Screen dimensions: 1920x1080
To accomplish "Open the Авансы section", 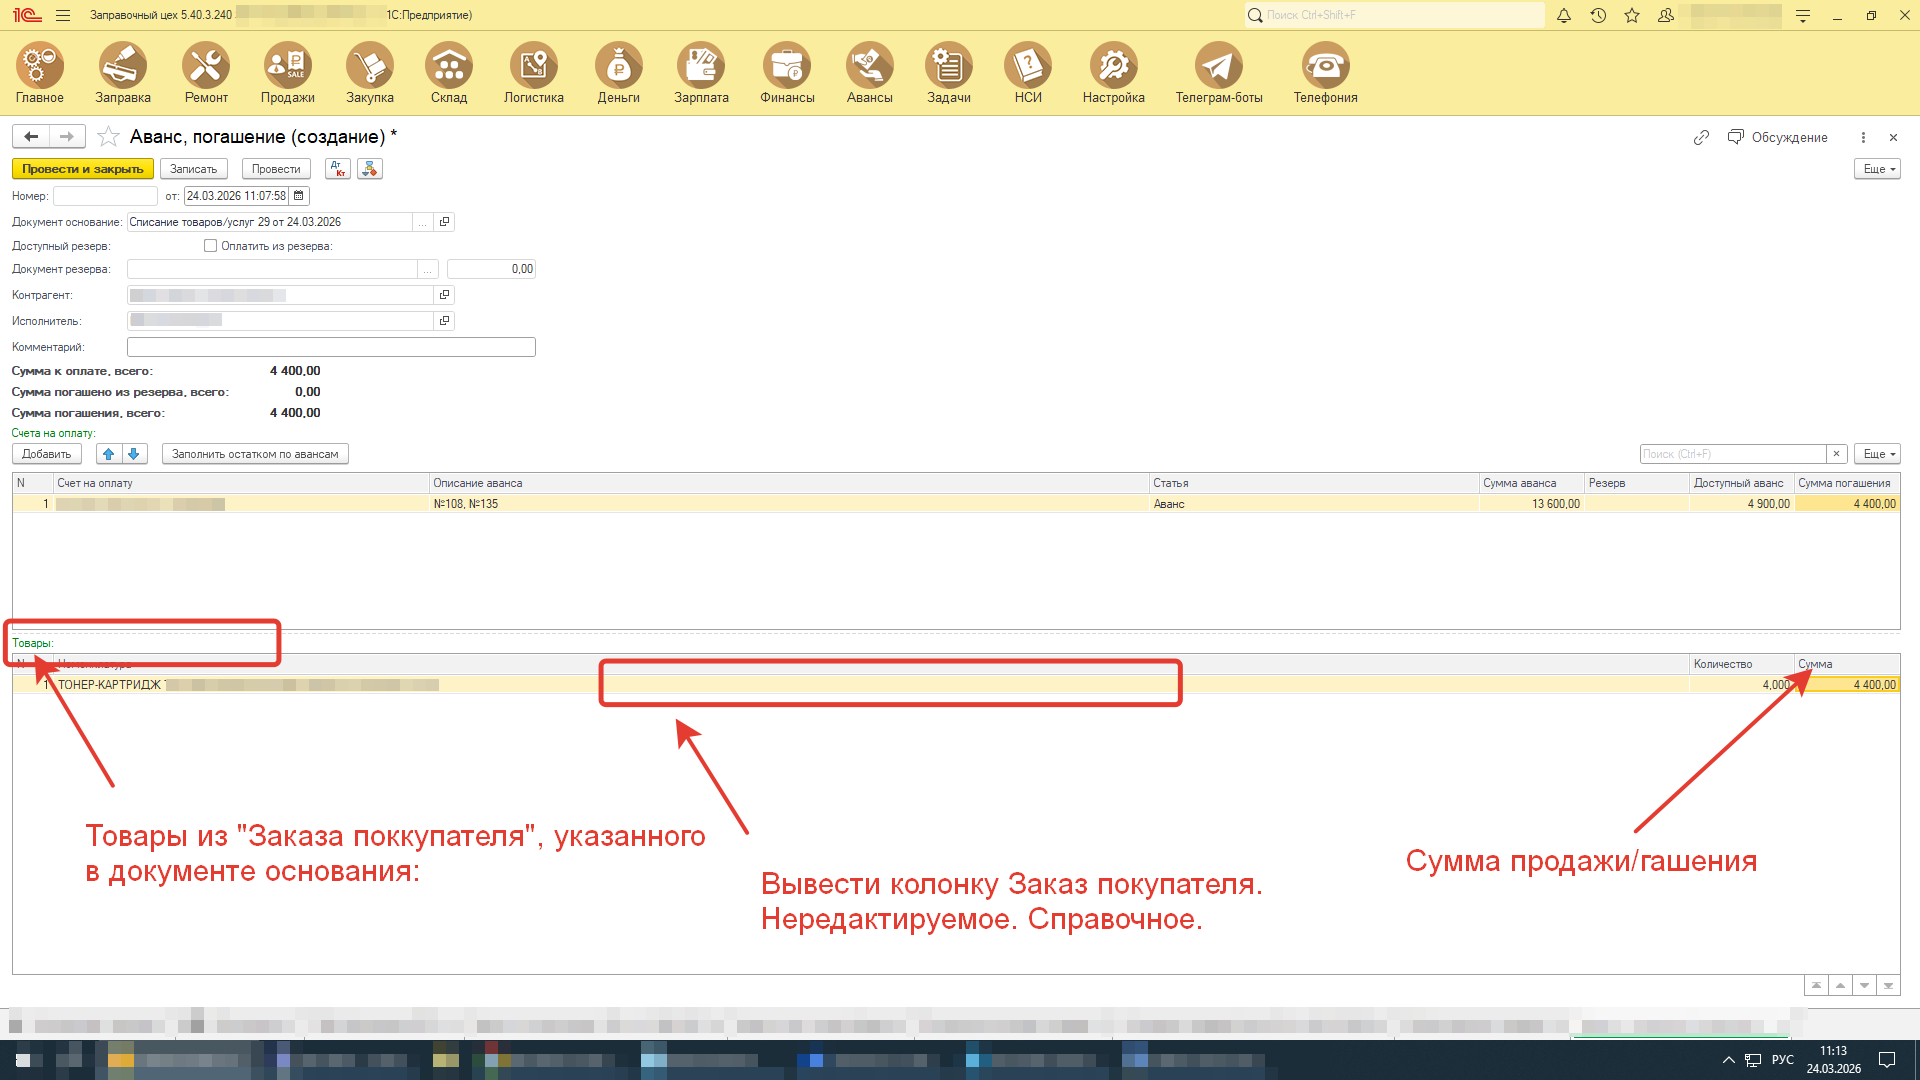I will 869,66.
